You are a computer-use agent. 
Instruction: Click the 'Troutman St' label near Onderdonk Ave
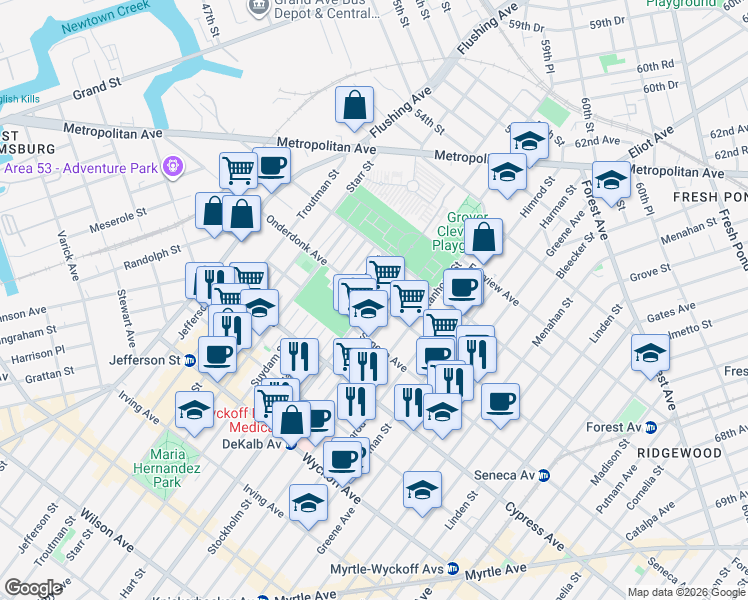coord(318,194)
